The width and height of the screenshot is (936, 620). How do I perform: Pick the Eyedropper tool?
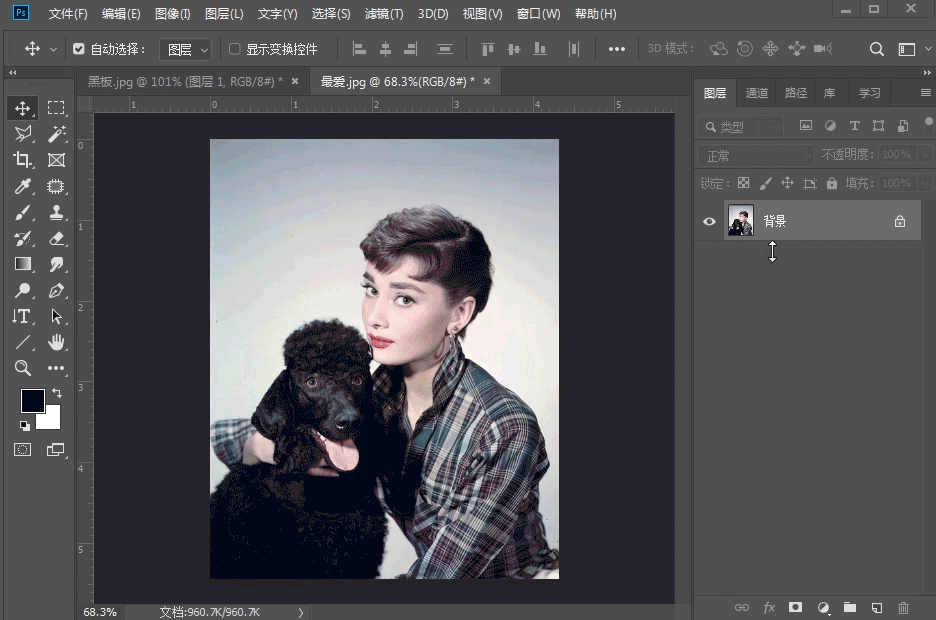pos(23,186)
